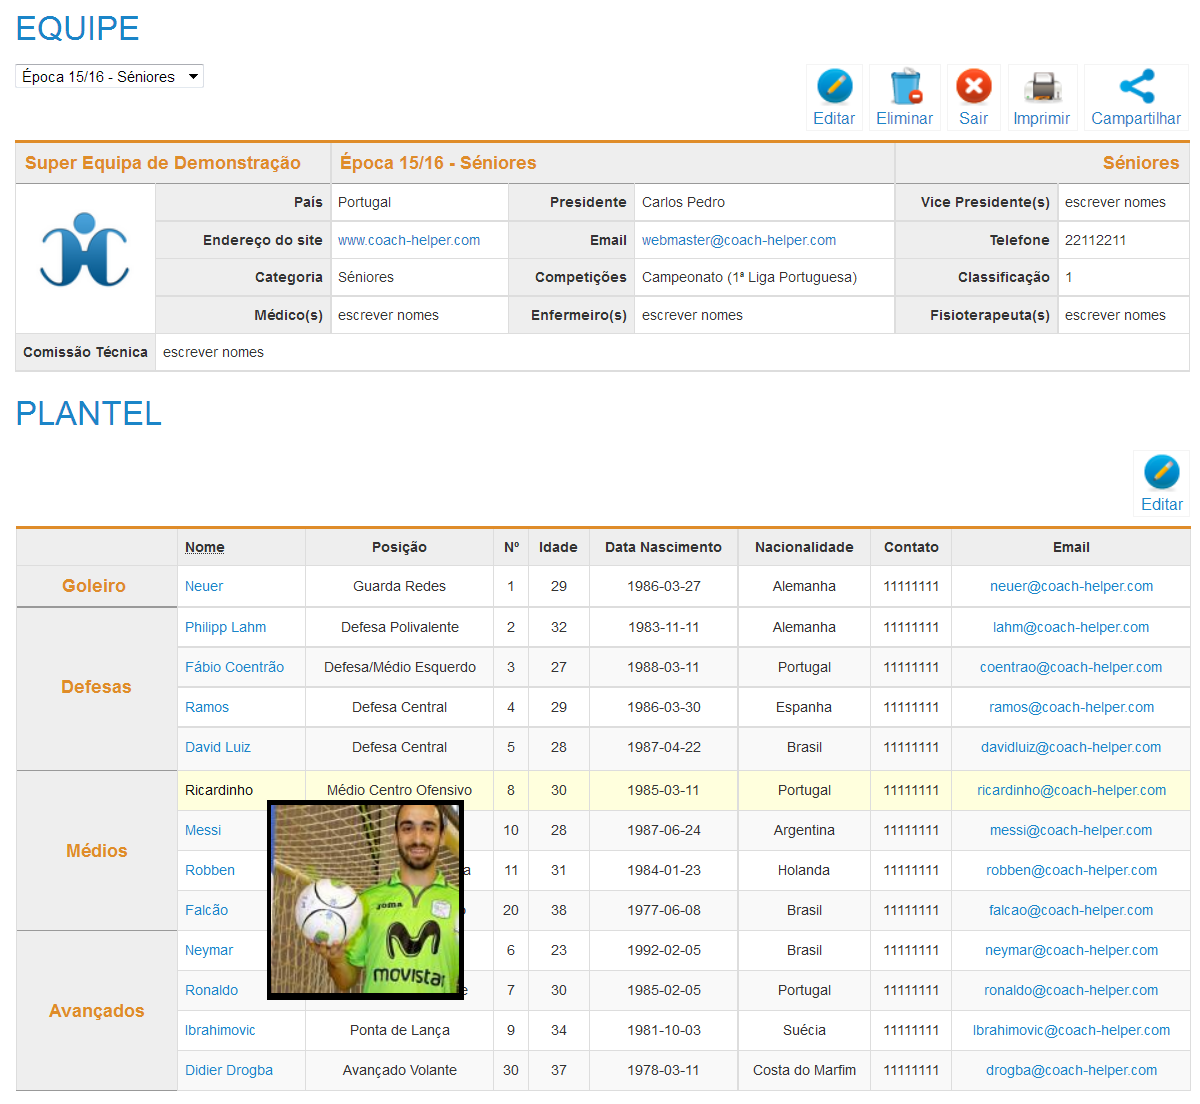Sort the squad by the Nome column header
Image resolution: width=1200 pixels, height=1104 pixels.
204,547
